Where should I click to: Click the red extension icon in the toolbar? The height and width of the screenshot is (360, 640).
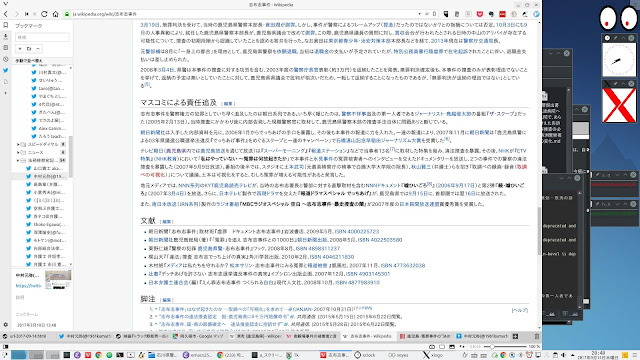[502, 14]
